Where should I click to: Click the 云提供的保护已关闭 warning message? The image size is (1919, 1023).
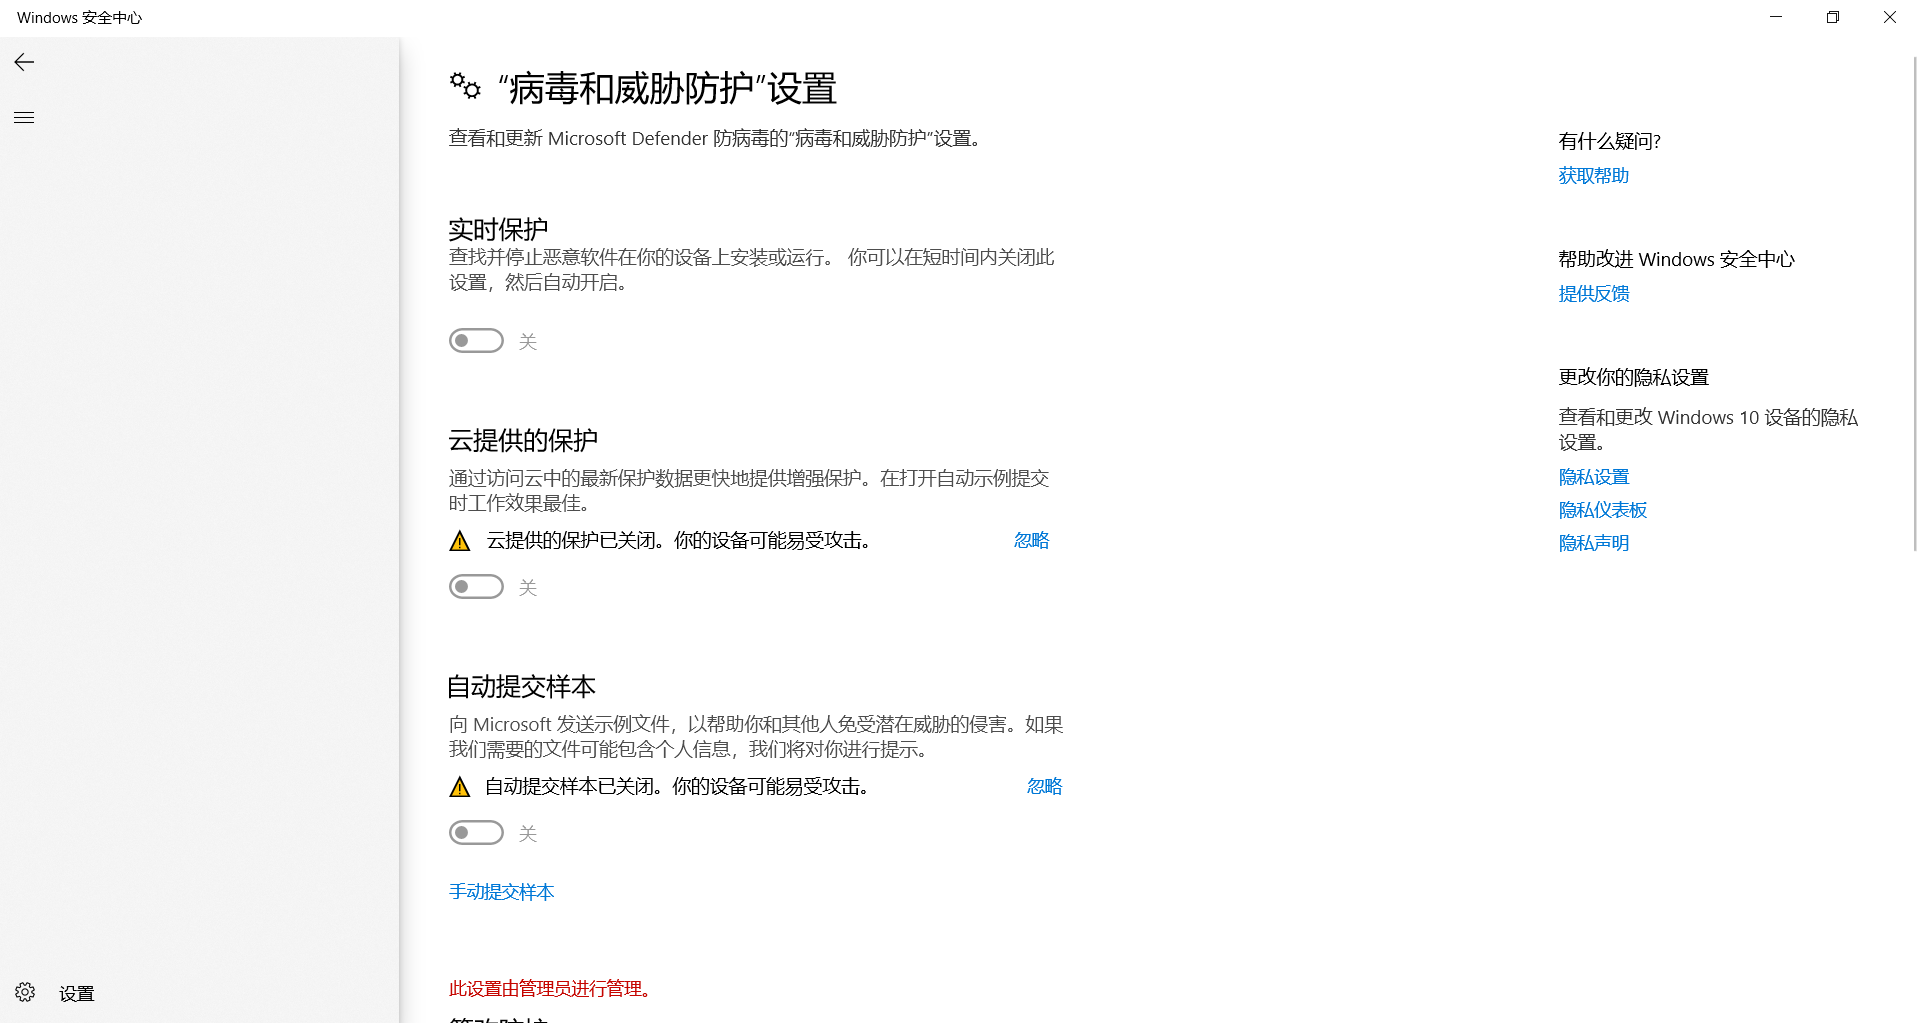(679, 540)
